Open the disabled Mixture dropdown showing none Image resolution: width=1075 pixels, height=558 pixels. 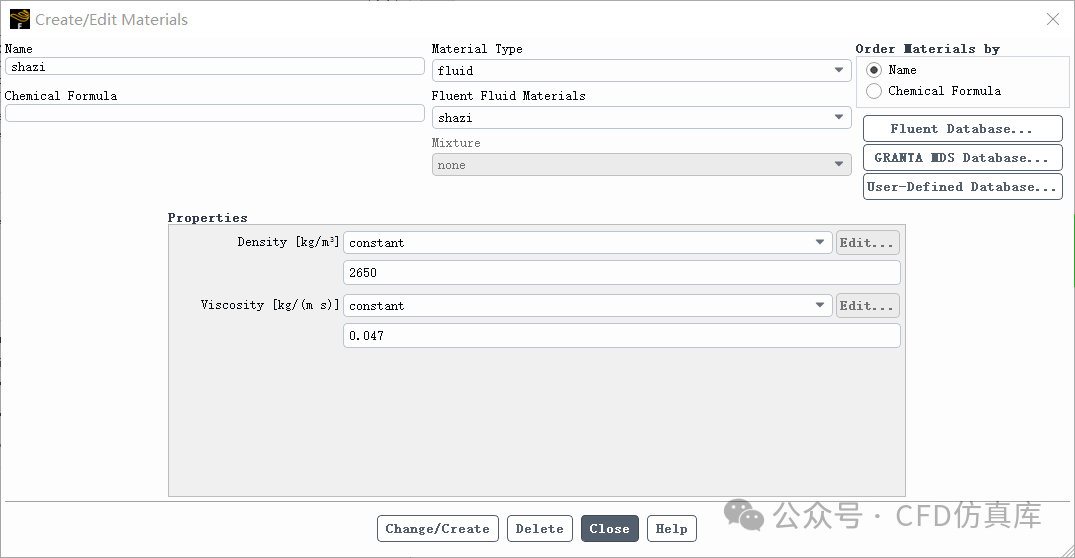pyautogui.click(x=642, y=165)
